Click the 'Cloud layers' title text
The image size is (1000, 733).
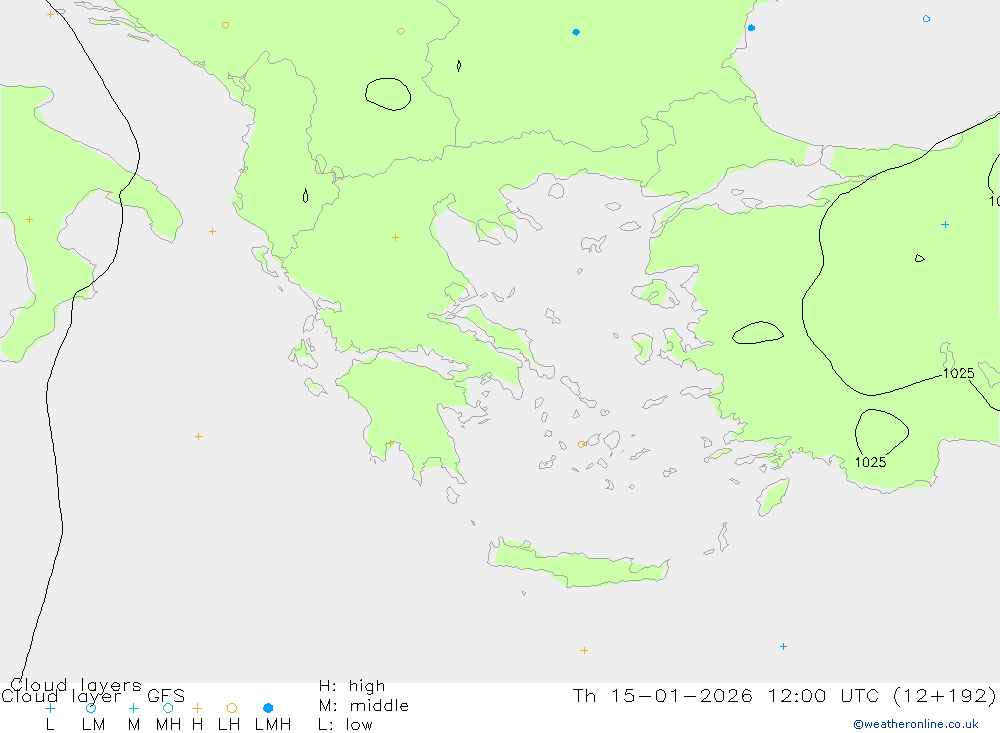(76, 685)
